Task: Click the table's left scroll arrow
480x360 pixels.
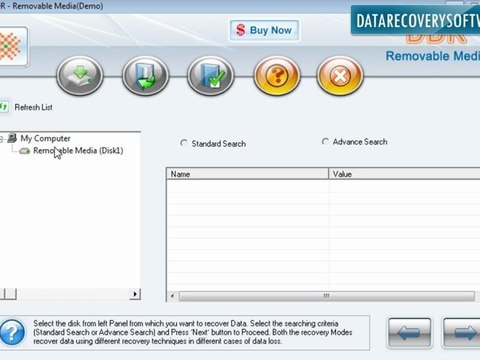Action: [172, 296]
